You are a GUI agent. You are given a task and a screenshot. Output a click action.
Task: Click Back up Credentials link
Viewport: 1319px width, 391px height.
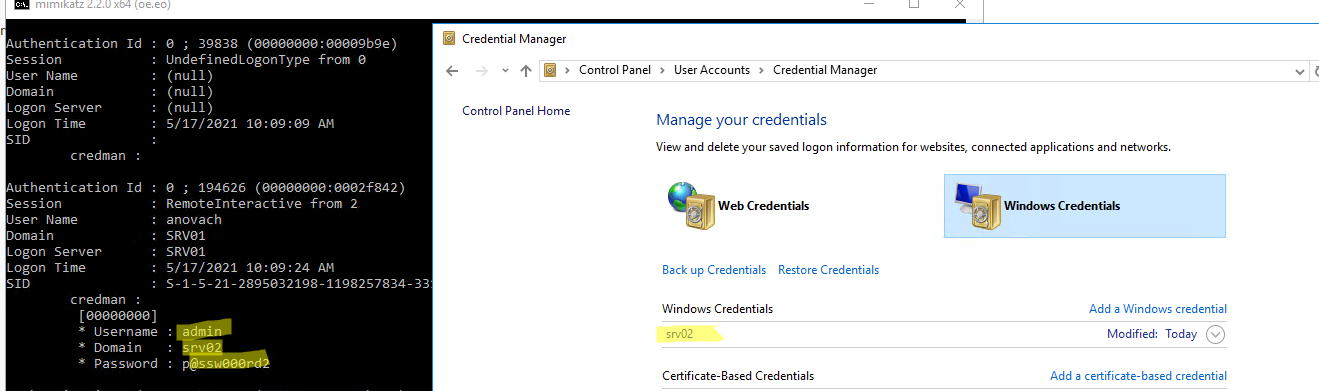point(714,270)
